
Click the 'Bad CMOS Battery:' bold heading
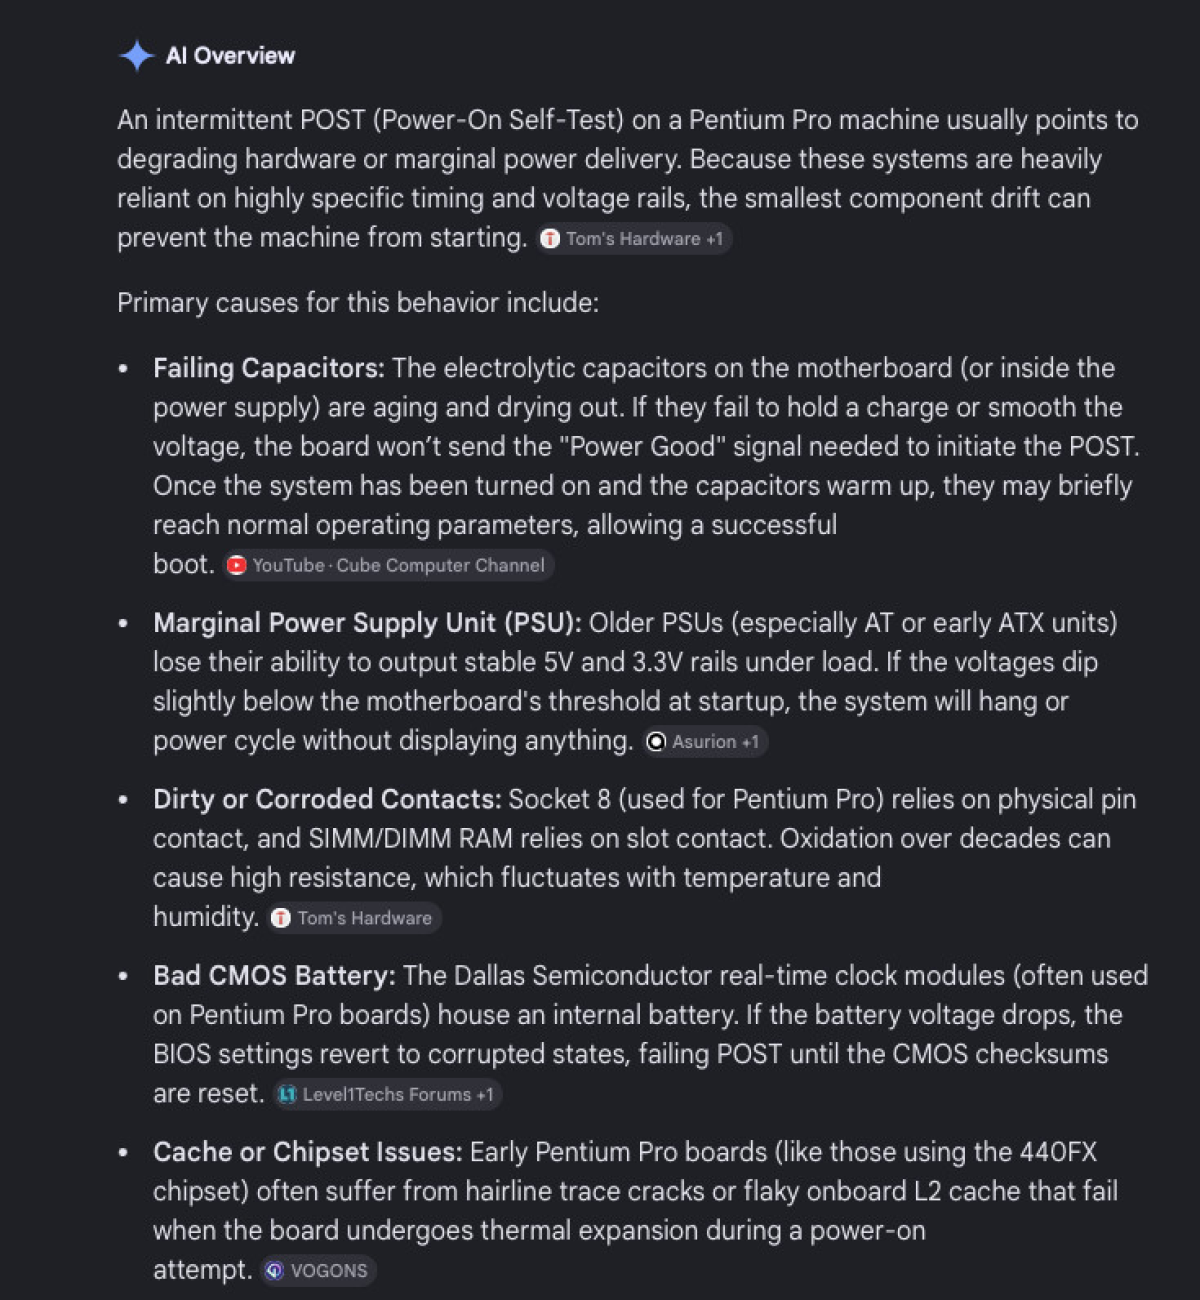pos(274,976)
